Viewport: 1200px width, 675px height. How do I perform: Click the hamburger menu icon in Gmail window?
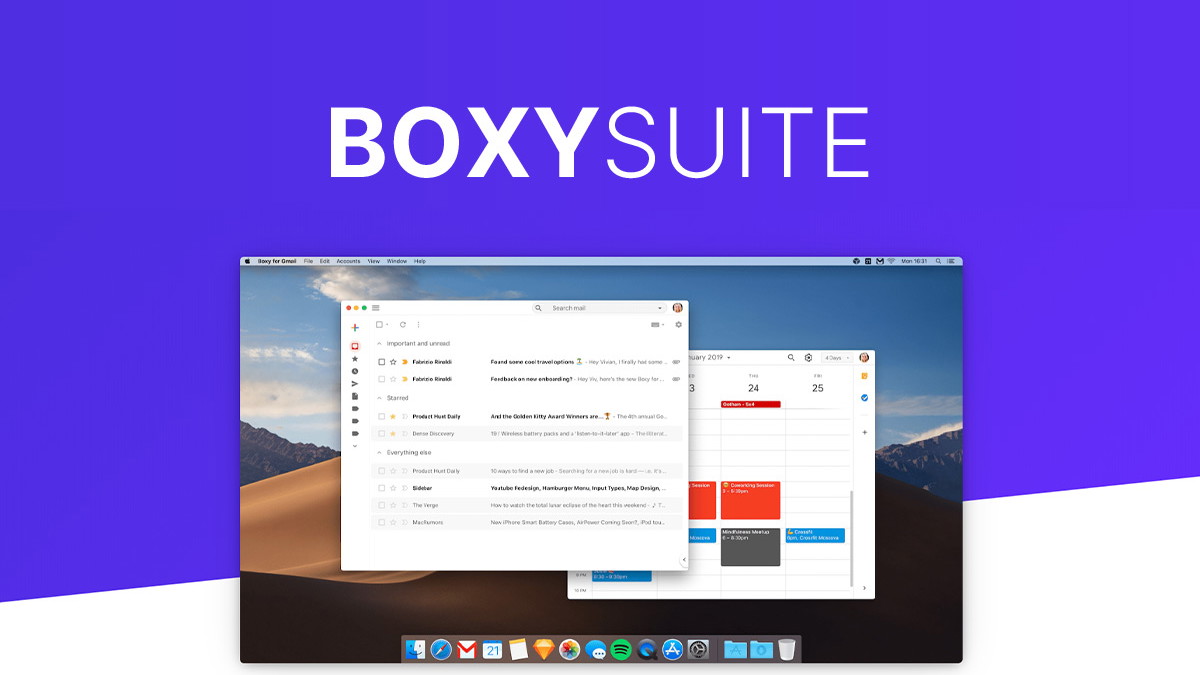376,308
